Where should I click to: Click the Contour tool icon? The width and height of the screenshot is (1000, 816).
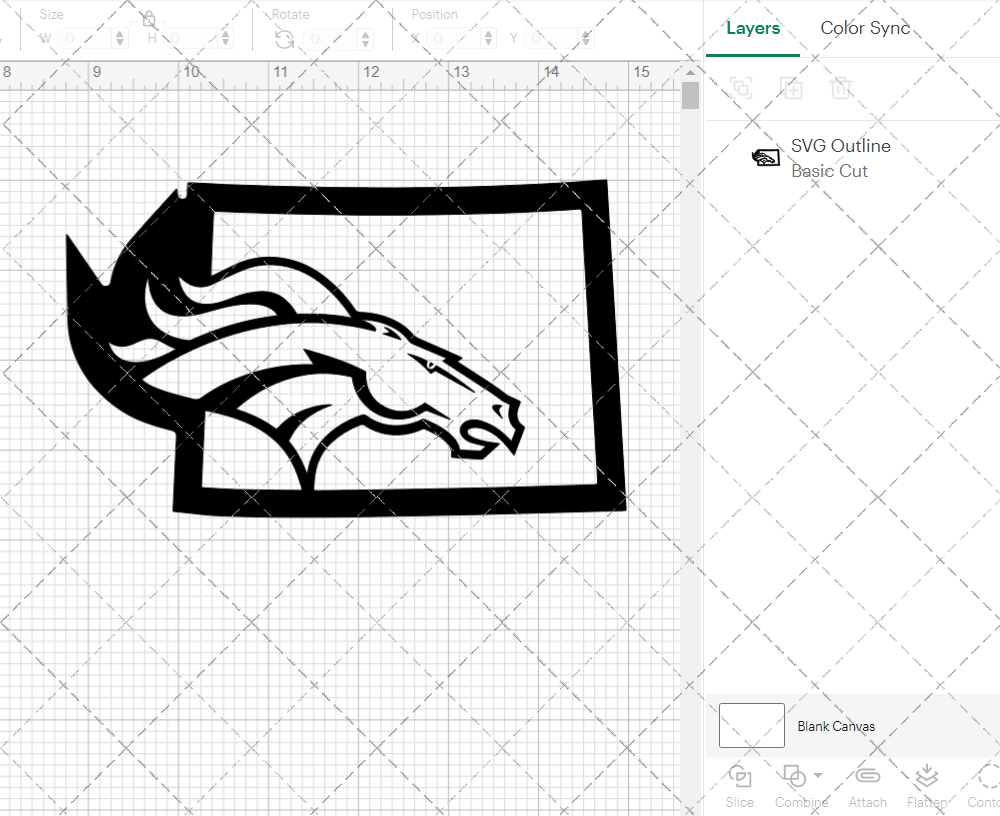pyautogui.click(x=989, y=776)
